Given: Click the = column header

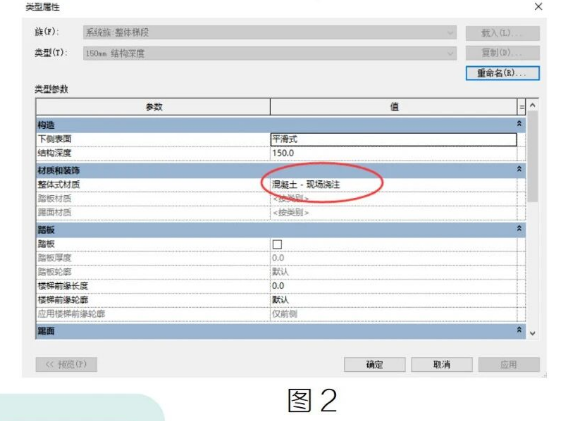Looking at the screenshot, I should 522,107.
